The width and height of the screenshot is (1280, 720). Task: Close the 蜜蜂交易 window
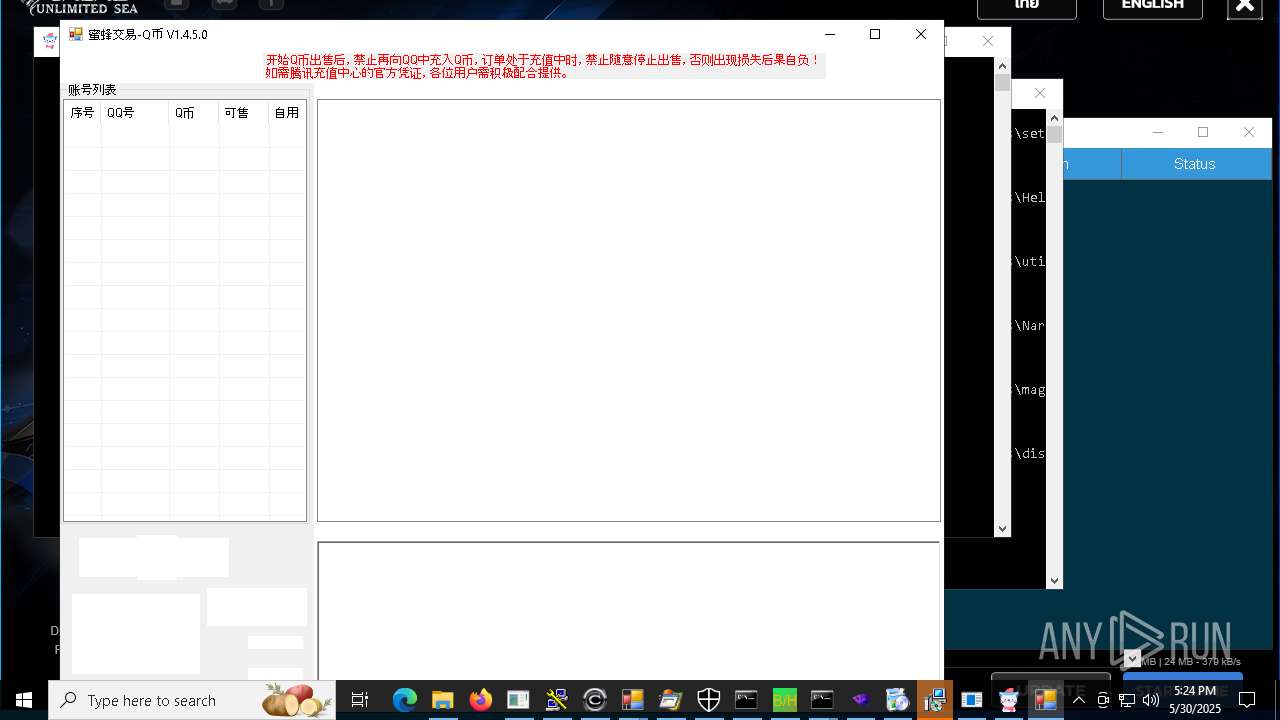pos(921,34)
